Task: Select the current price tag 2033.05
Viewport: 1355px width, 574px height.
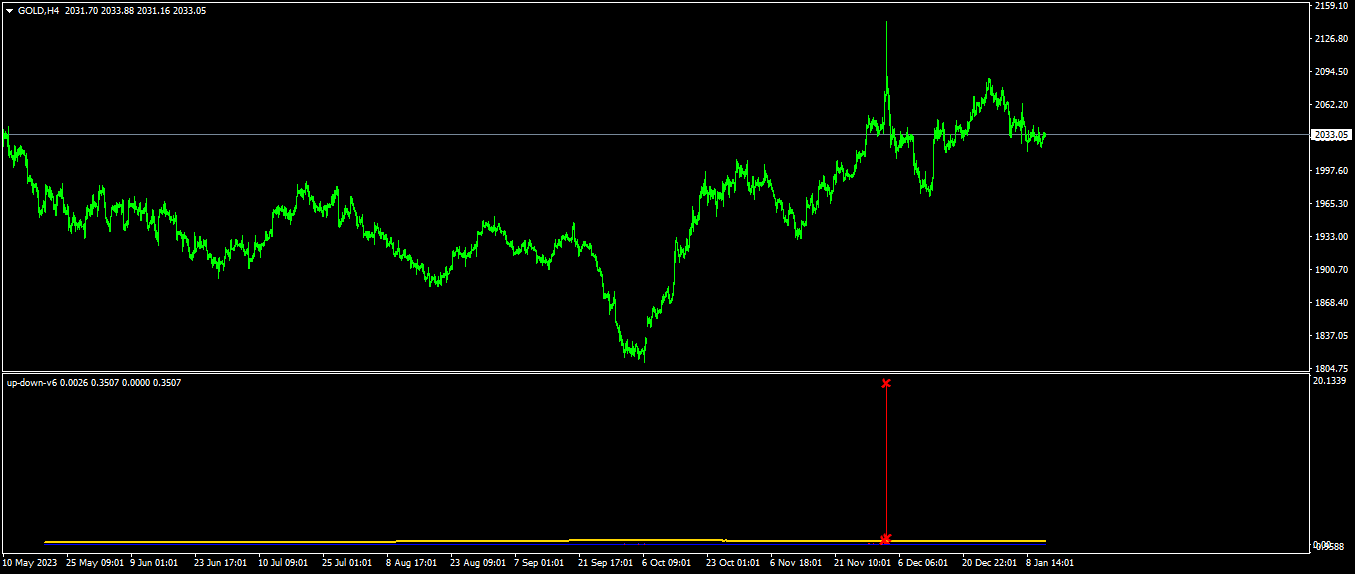Action: point(1331,134)
